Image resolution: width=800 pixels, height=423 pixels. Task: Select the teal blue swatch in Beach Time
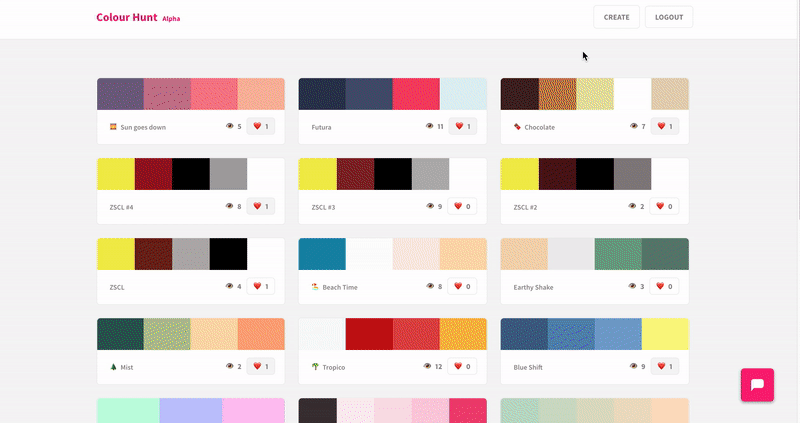322,254
